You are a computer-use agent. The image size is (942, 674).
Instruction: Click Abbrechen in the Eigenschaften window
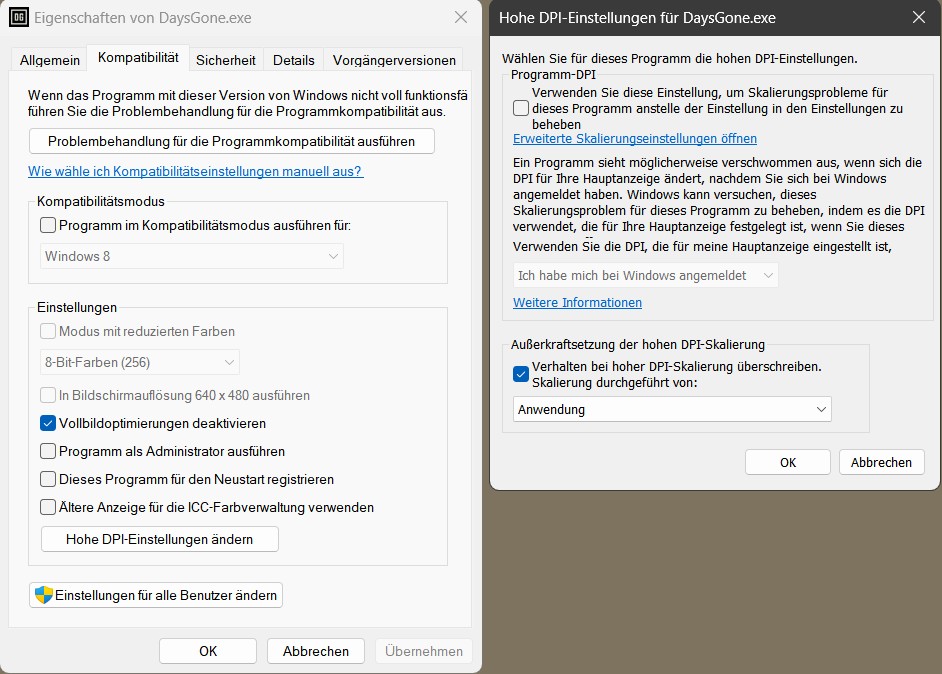click(x=316, y=651)
